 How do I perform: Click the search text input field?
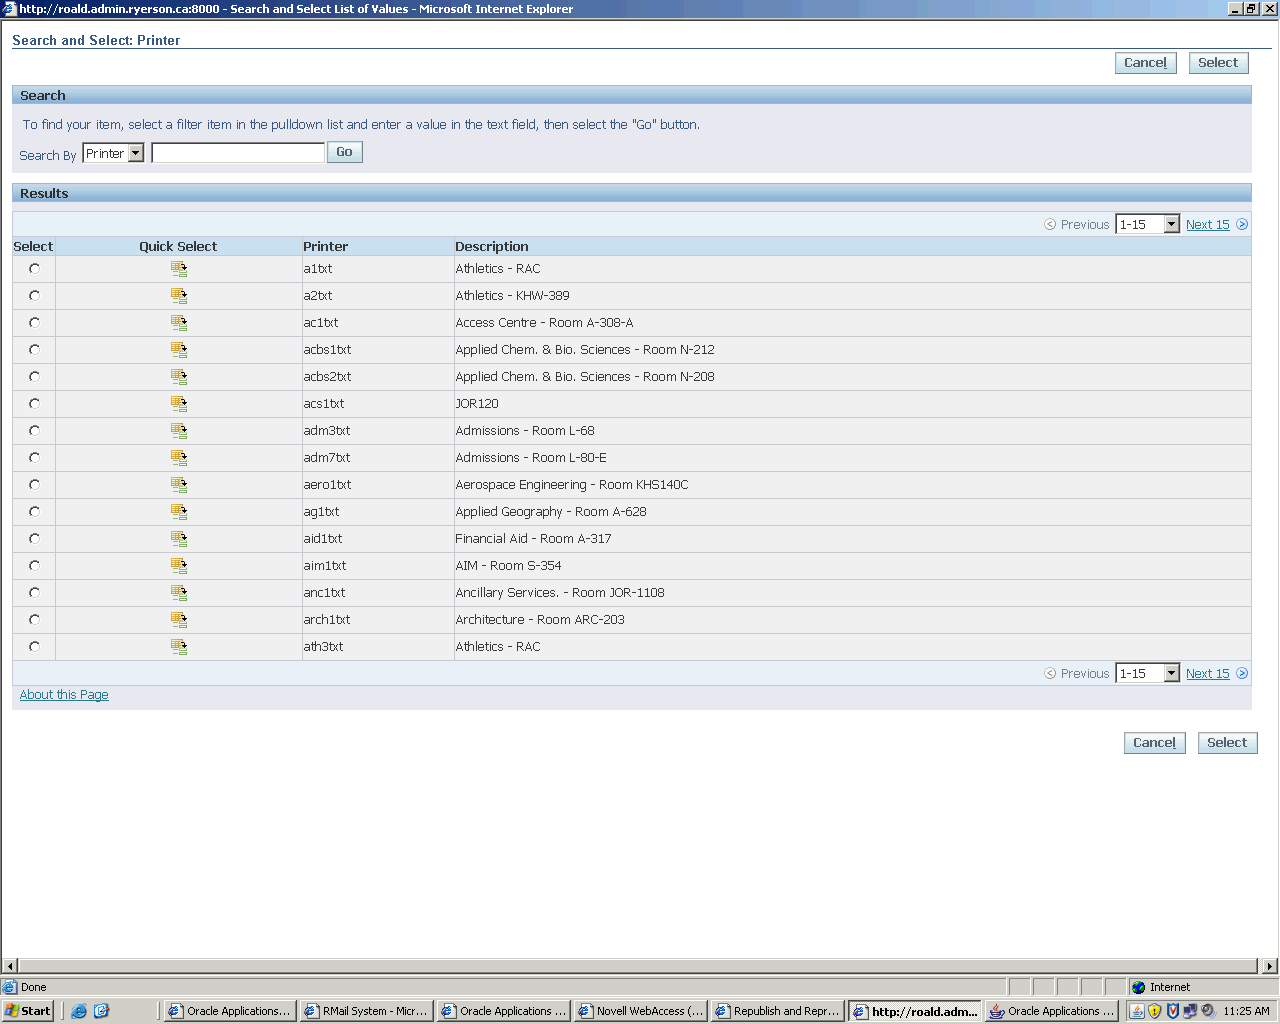click(x=238, y=153)
